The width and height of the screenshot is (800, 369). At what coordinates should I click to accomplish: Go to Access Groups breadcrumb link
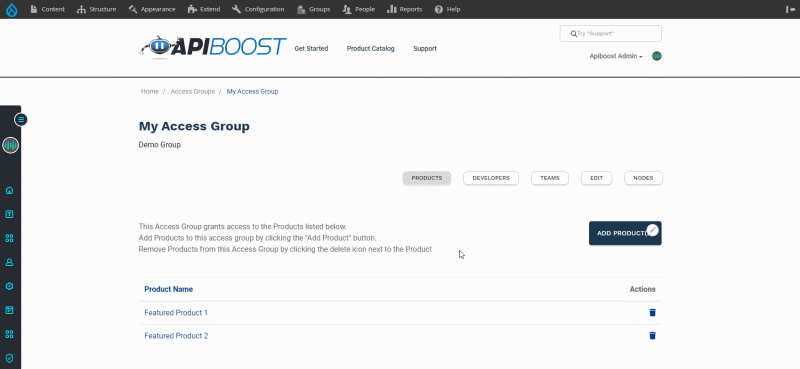coord(192,91)
